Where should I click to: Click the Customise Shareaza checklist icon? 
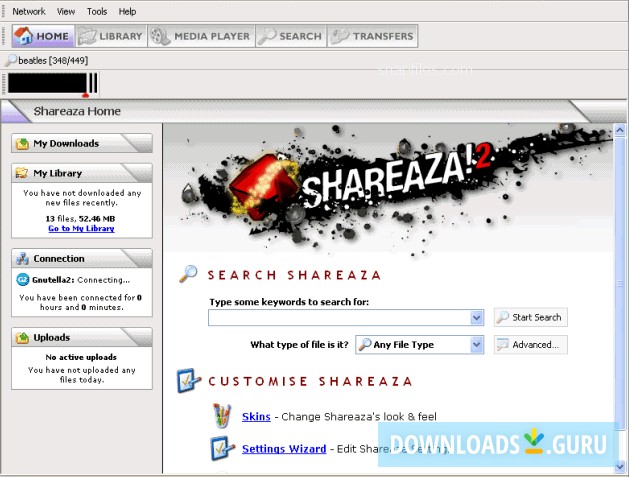tap(188, 380)
